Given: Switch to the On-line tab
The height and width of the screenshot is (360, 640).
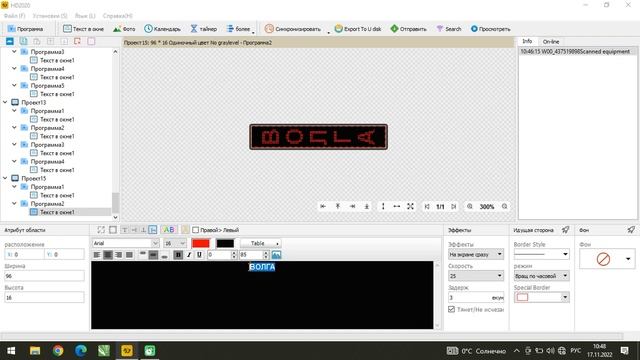Looking at the screenshot, I should point(551,42).
